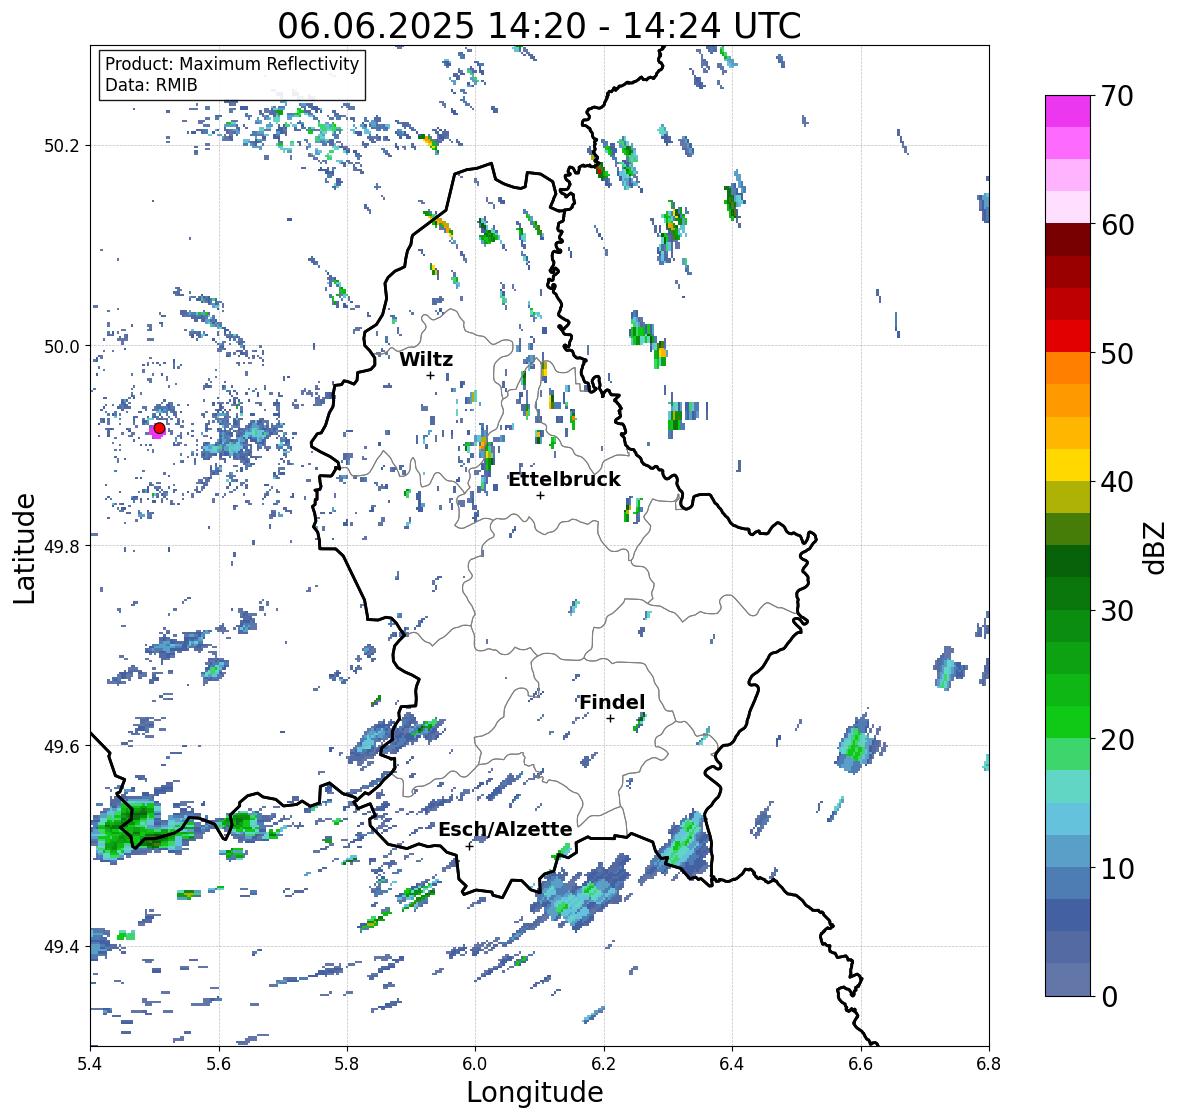Click the plus marker below Ettelbruck
1179x1117 pixels.
540,495
